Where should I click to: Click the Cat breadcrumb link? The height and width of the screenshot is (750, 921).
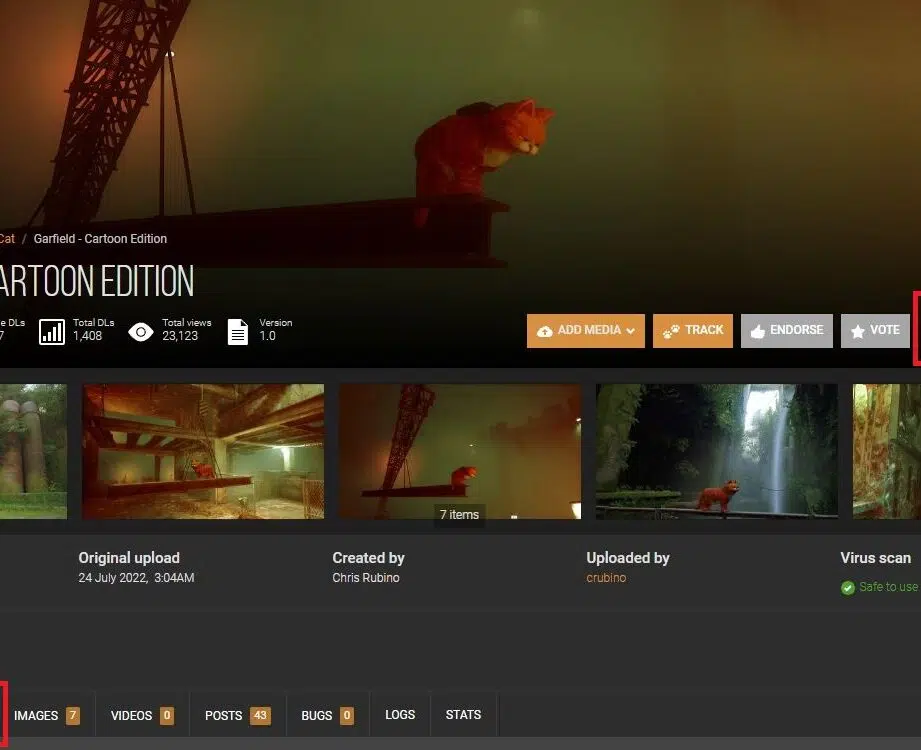tap(7, 238)
